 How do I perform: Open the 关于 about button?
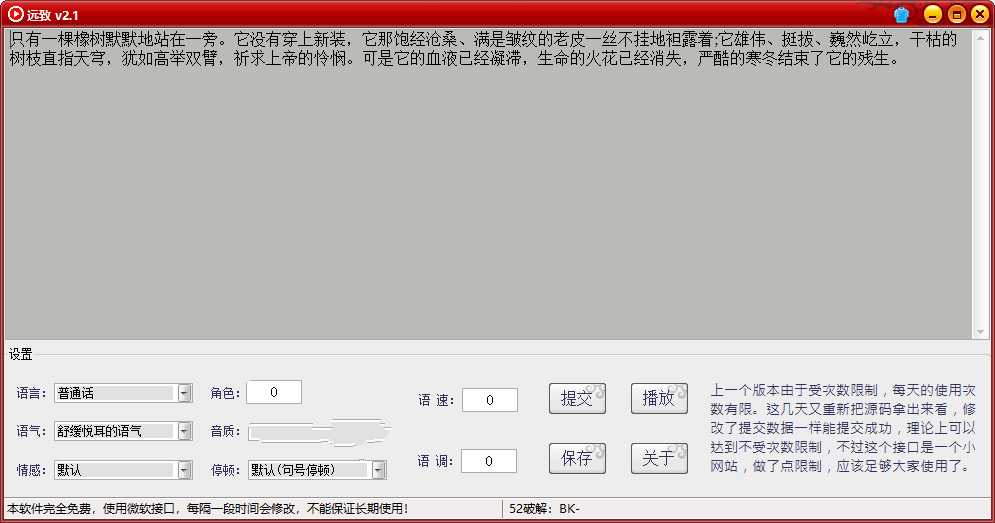coord(659,458)
